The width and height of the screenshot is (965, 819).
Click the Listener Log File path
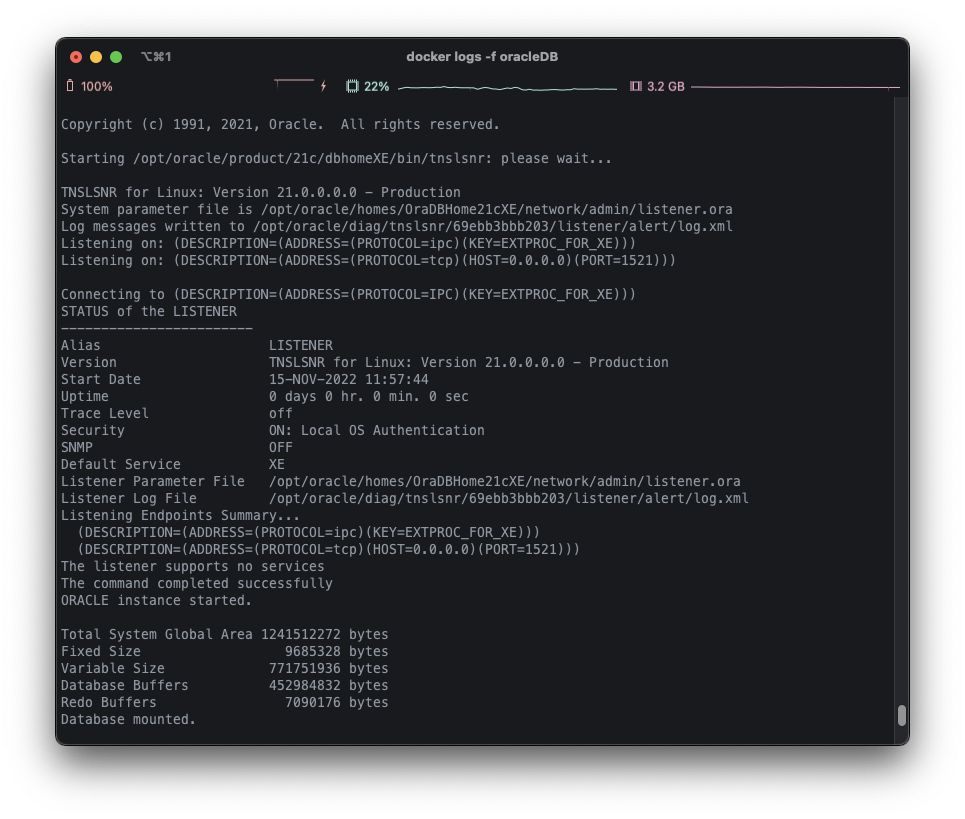508,498
